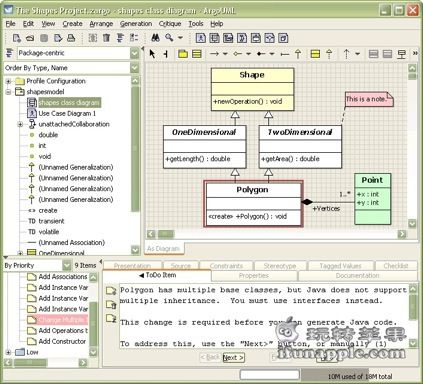Expand the Low priority node
This screenshot has width=423, height=384.
[9, 352]
